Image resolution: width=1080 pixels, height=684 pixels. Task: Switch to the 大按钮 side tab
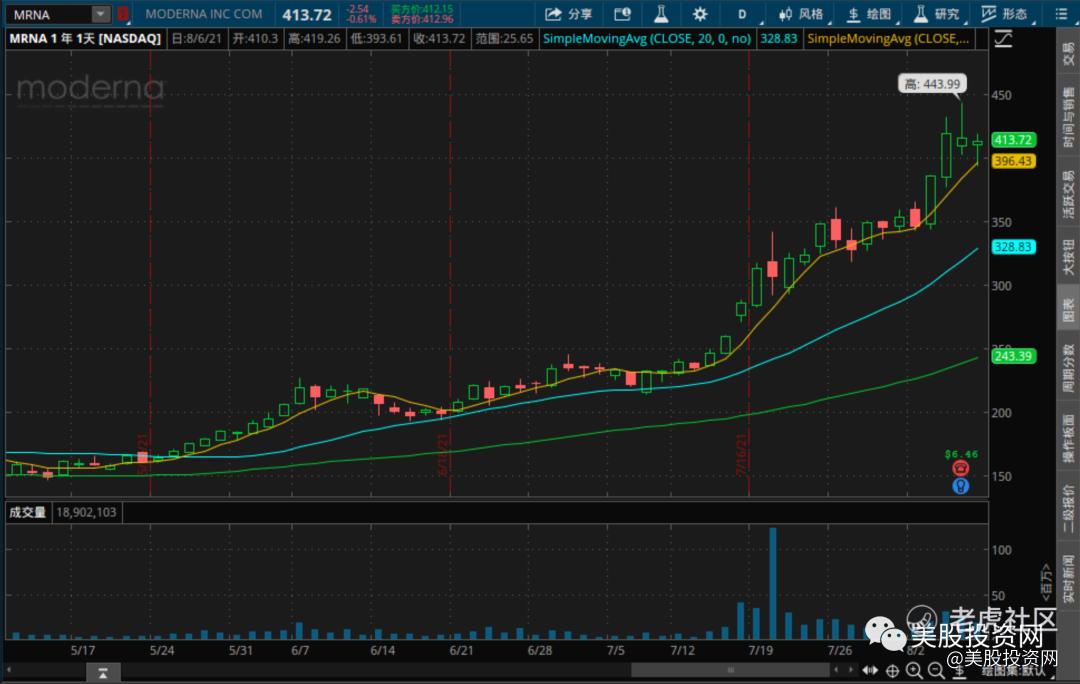click(1068, 258)
